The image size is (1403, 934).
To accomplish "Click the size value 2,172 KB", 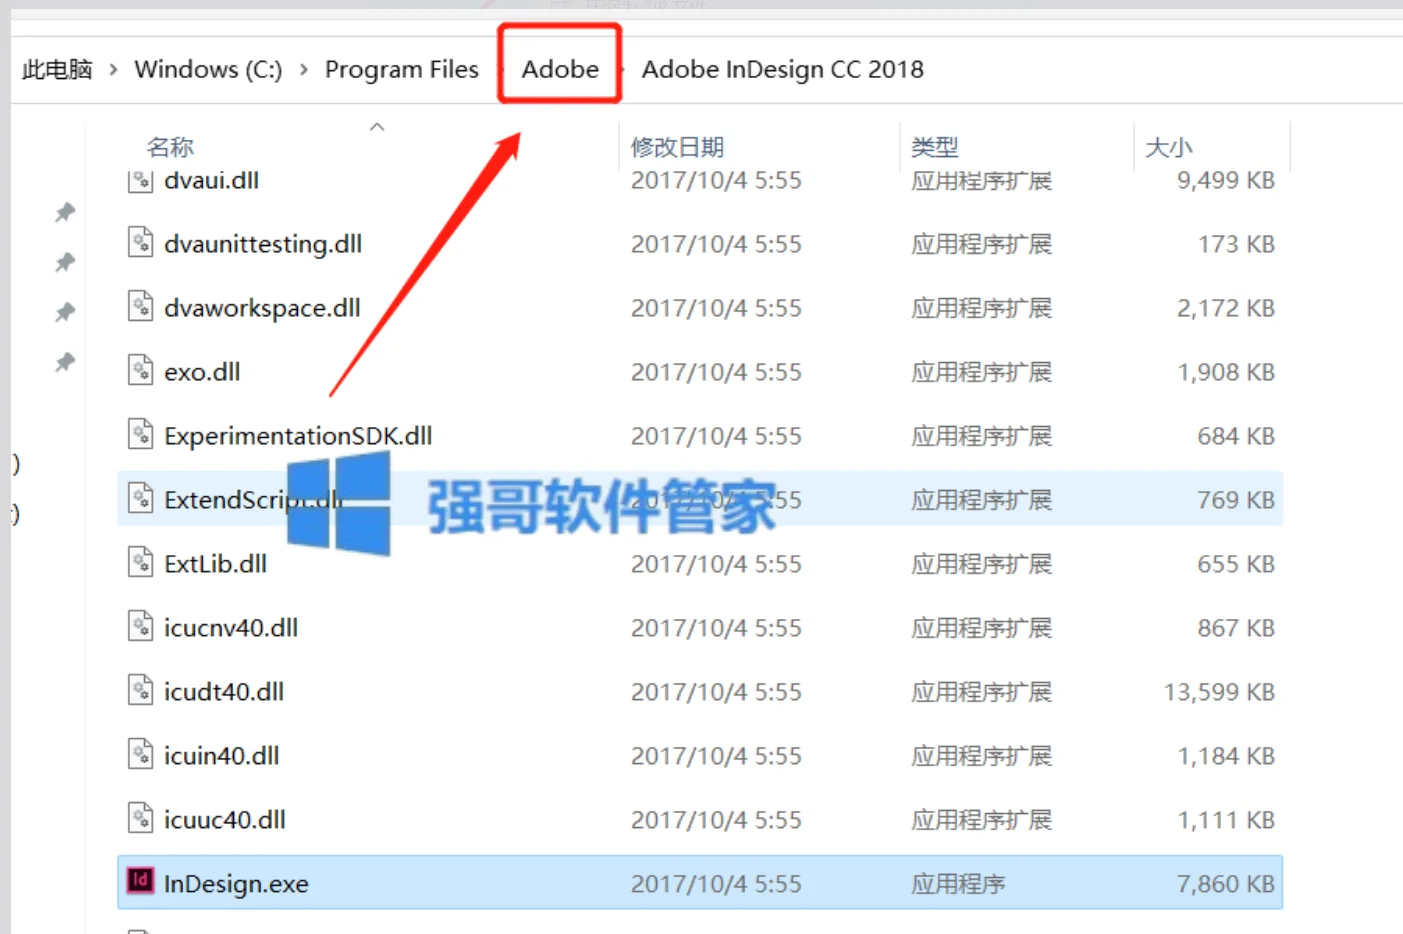I will click(x=1226, y=308).
